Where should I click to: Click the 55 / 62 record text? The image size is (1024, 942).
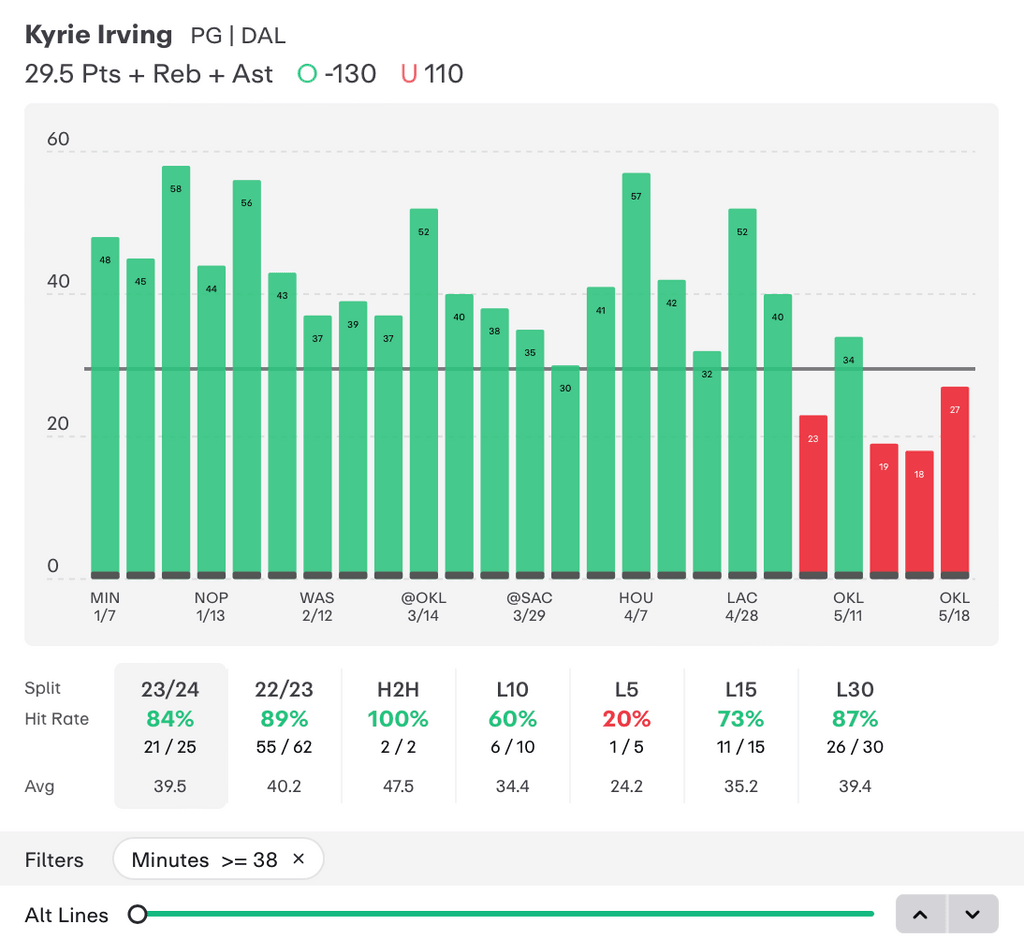click(x=284, y=747)
